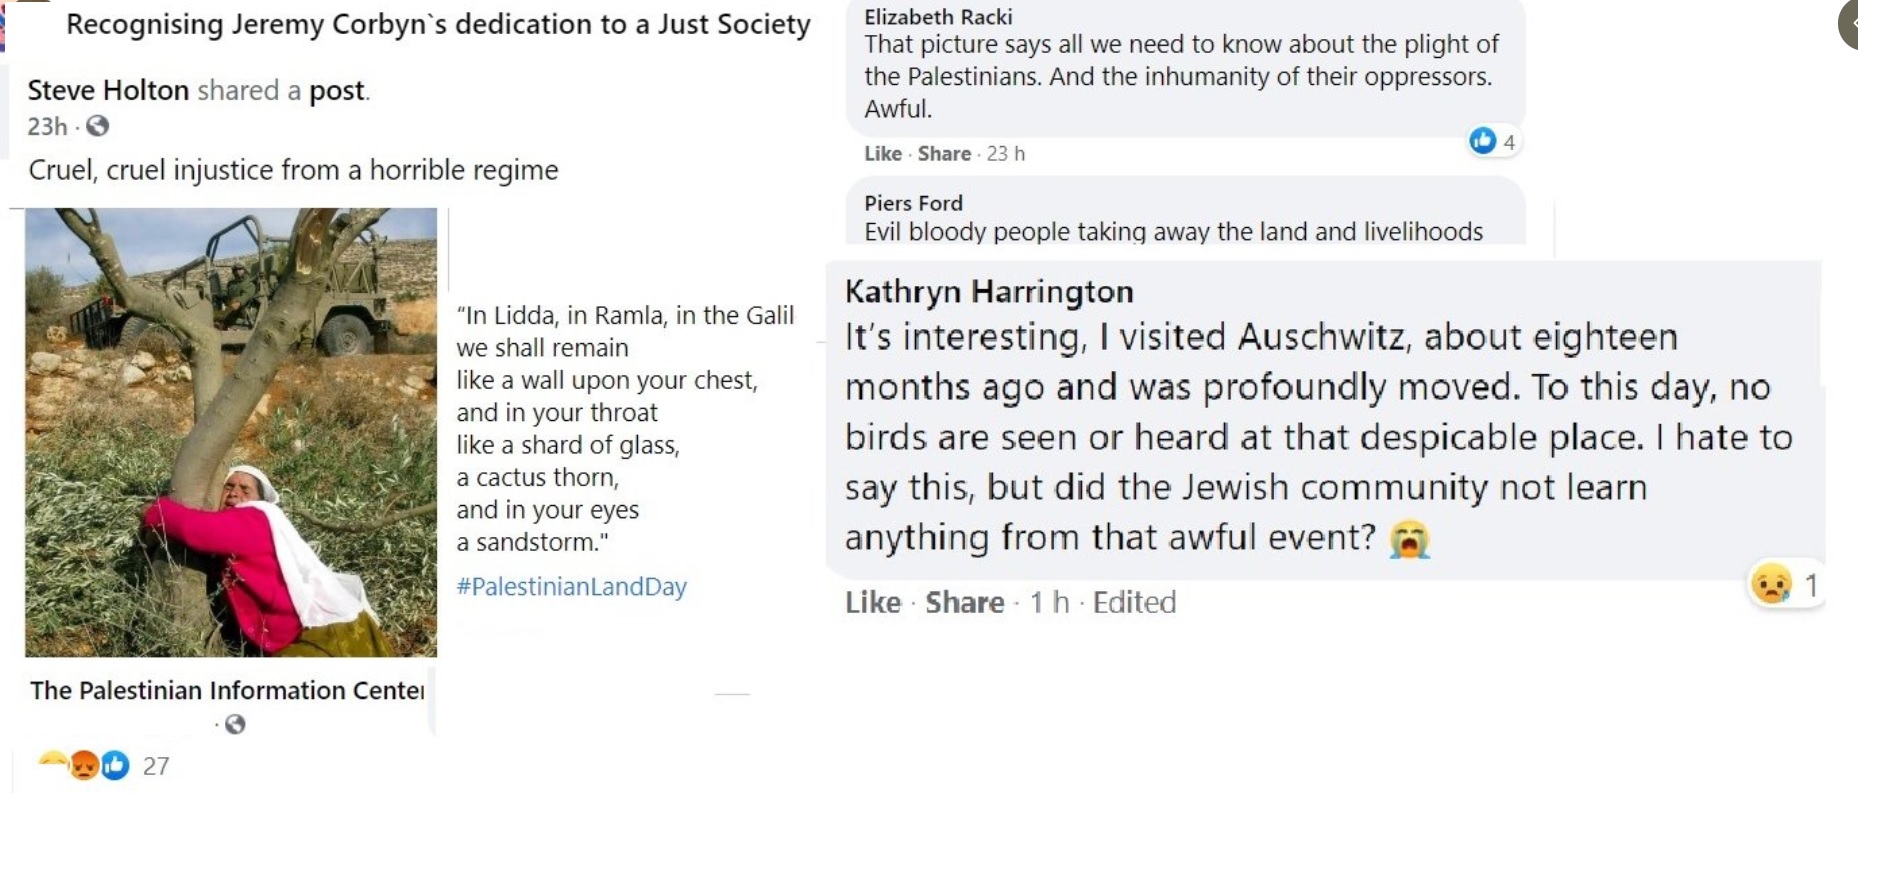This screenshot has height=886, width=1903.
Task: Open The Palestinian Information Center page
Action: point(227,690)
